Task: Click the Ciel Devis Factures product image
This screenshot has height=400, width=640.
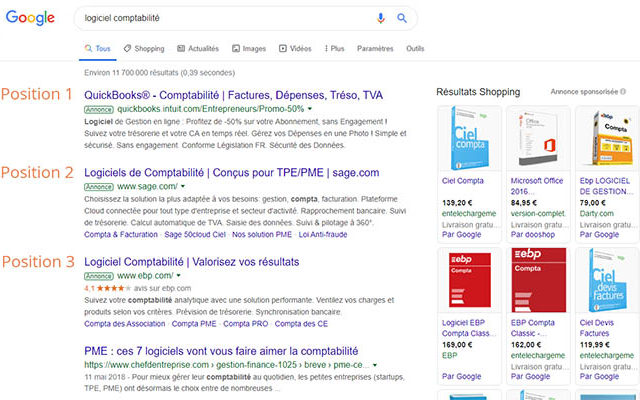Action: coord(607,280)
